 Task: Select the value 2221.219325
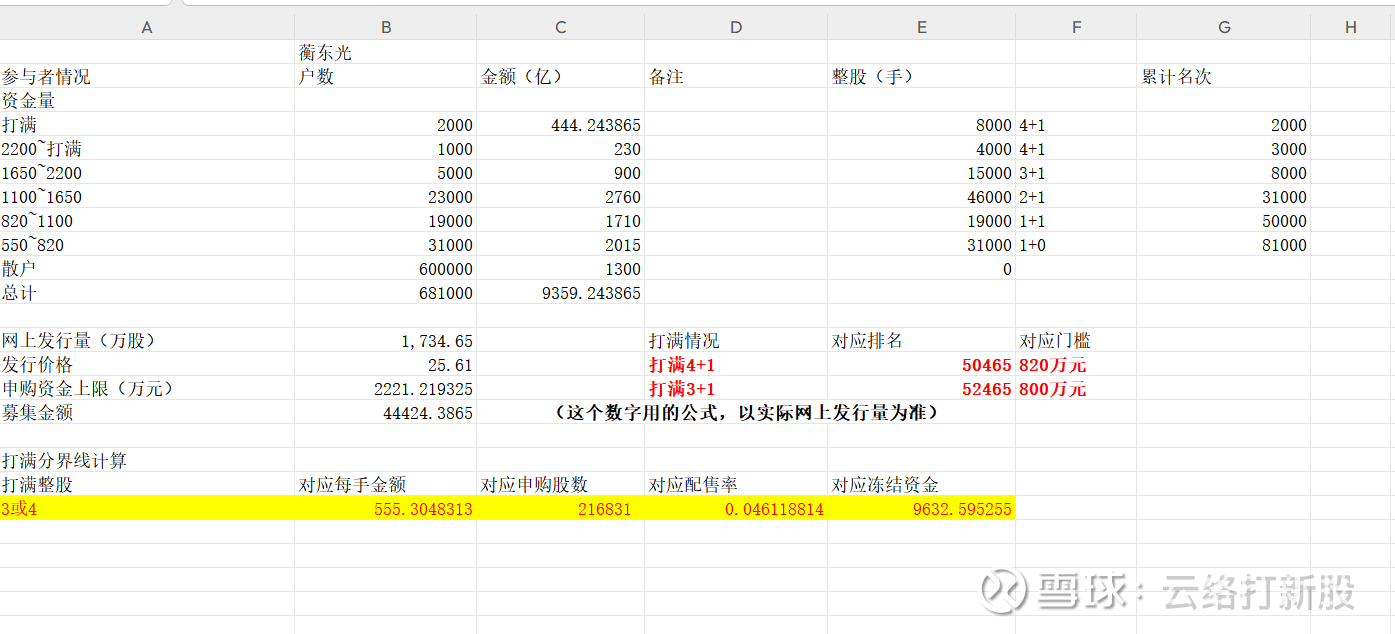385,389
